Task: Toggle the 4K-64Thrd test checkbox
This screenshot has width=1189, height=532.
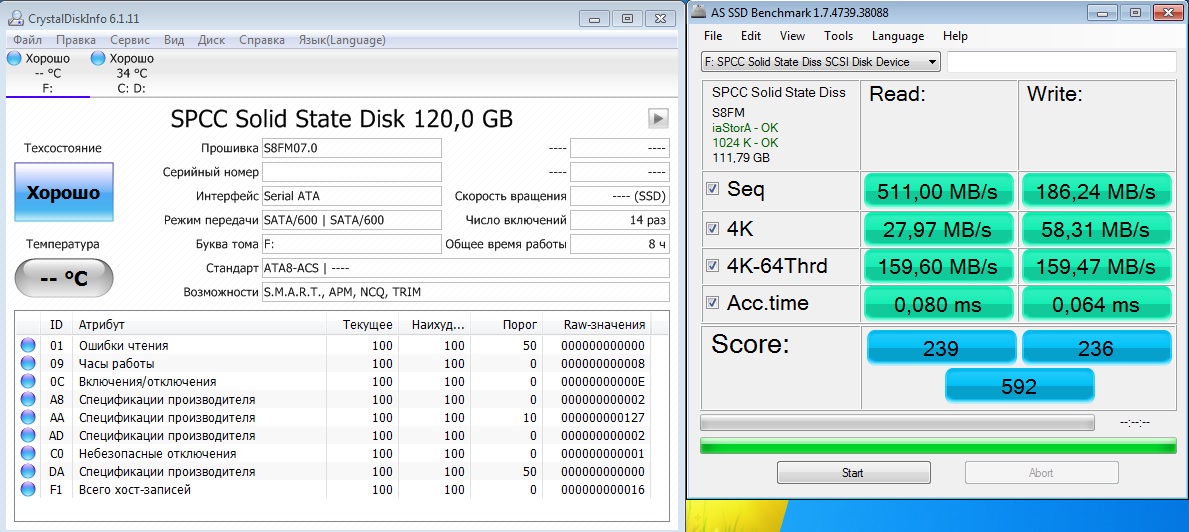Action: 712,265
